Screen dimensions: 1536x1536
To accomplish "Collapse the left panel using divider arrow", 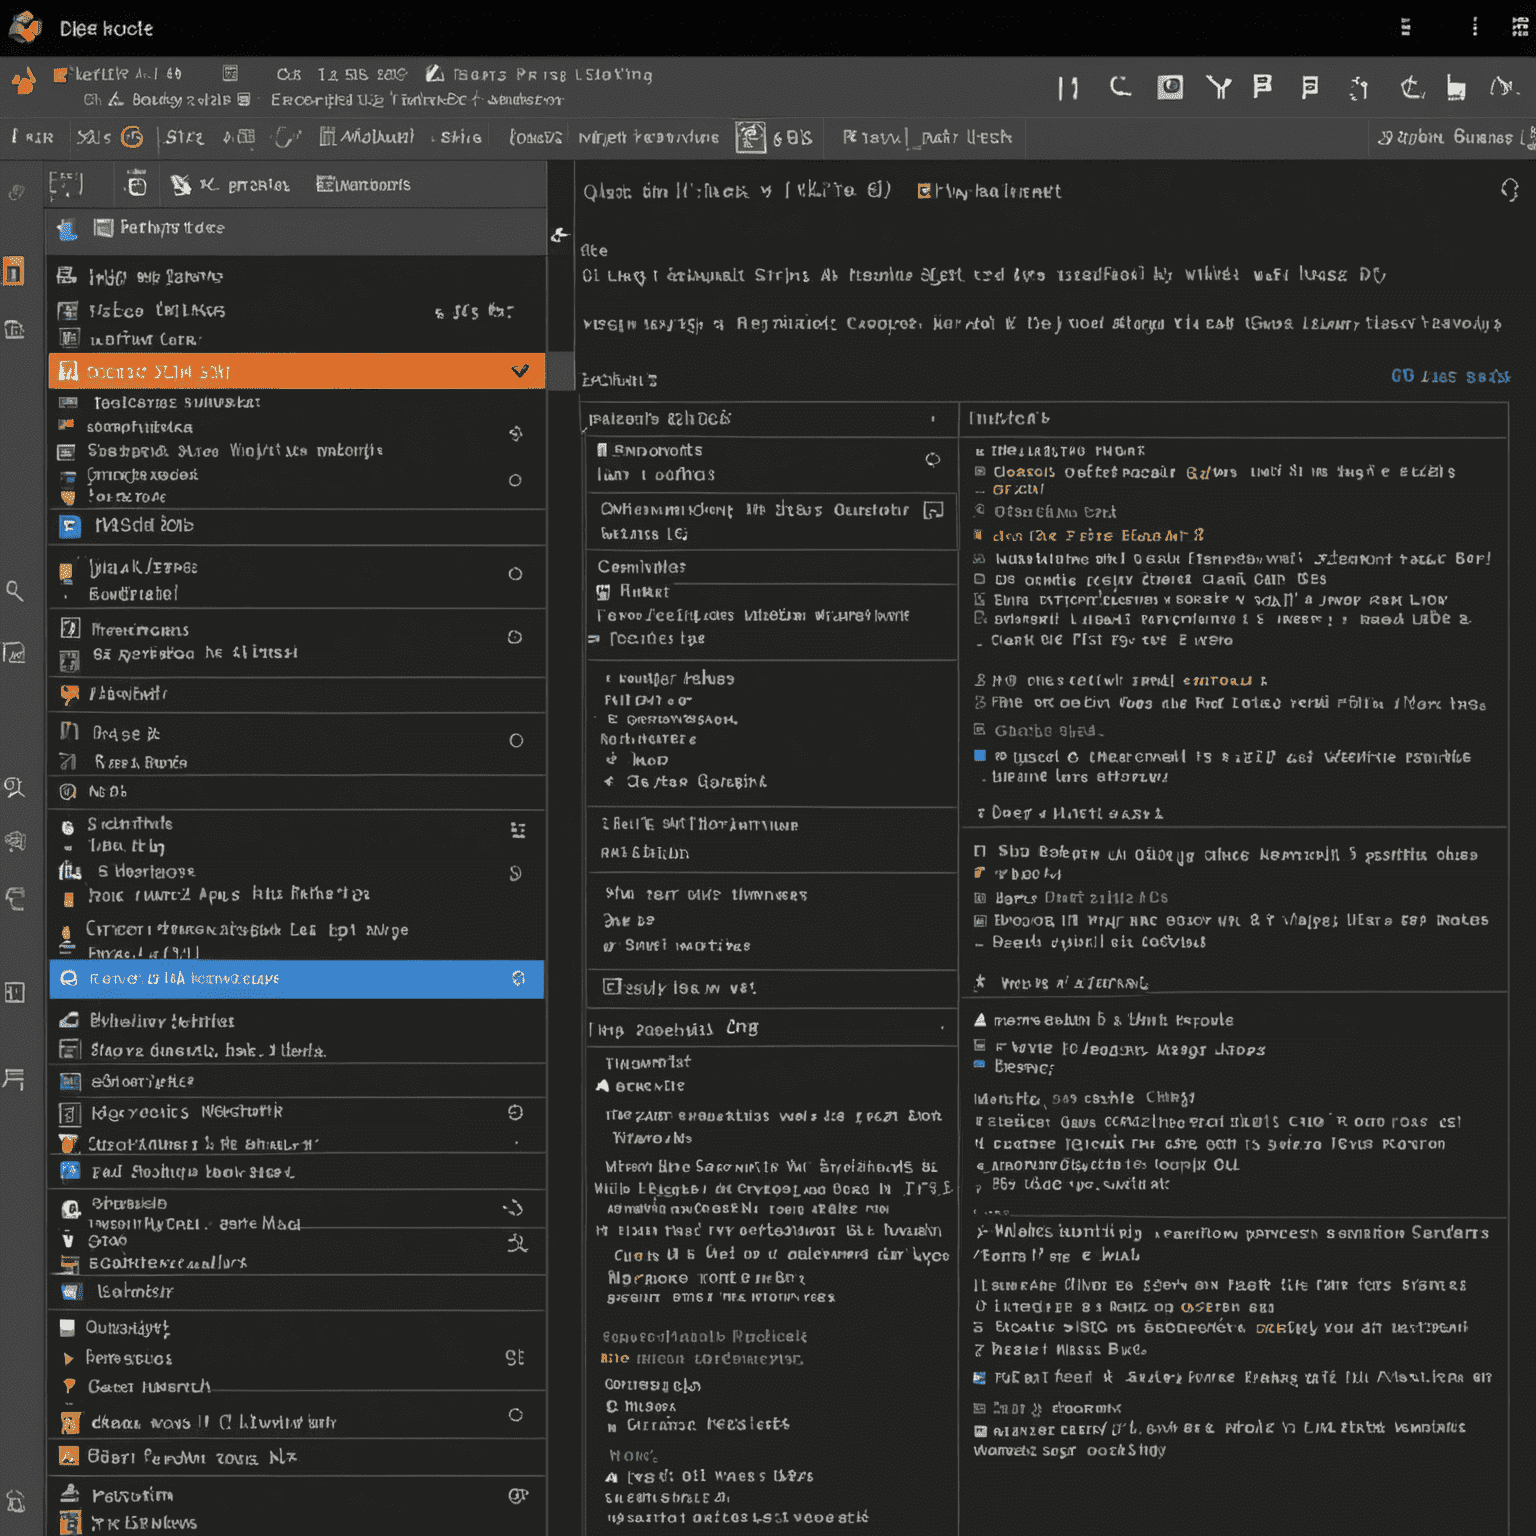I will point(560,234).
